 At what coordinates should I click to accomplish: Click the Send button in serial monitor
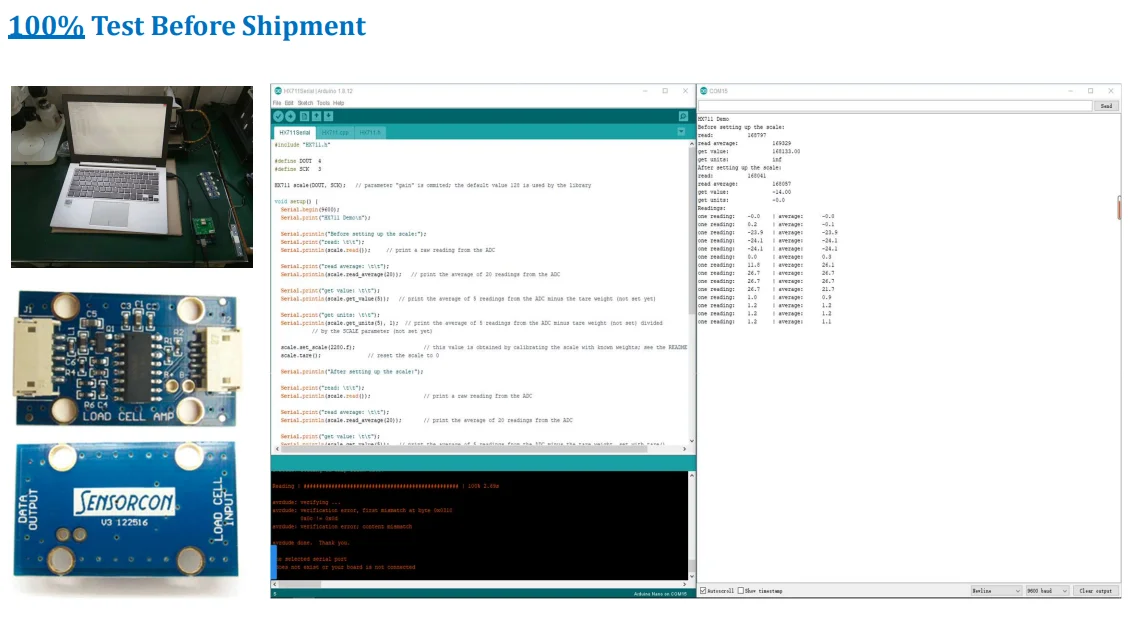tap(1106, 106)
